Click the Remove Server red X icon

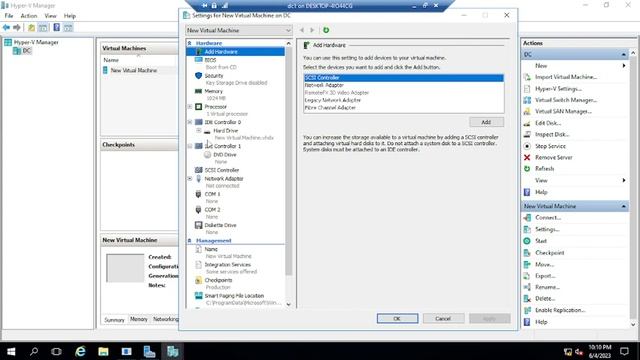coord(527,157)
